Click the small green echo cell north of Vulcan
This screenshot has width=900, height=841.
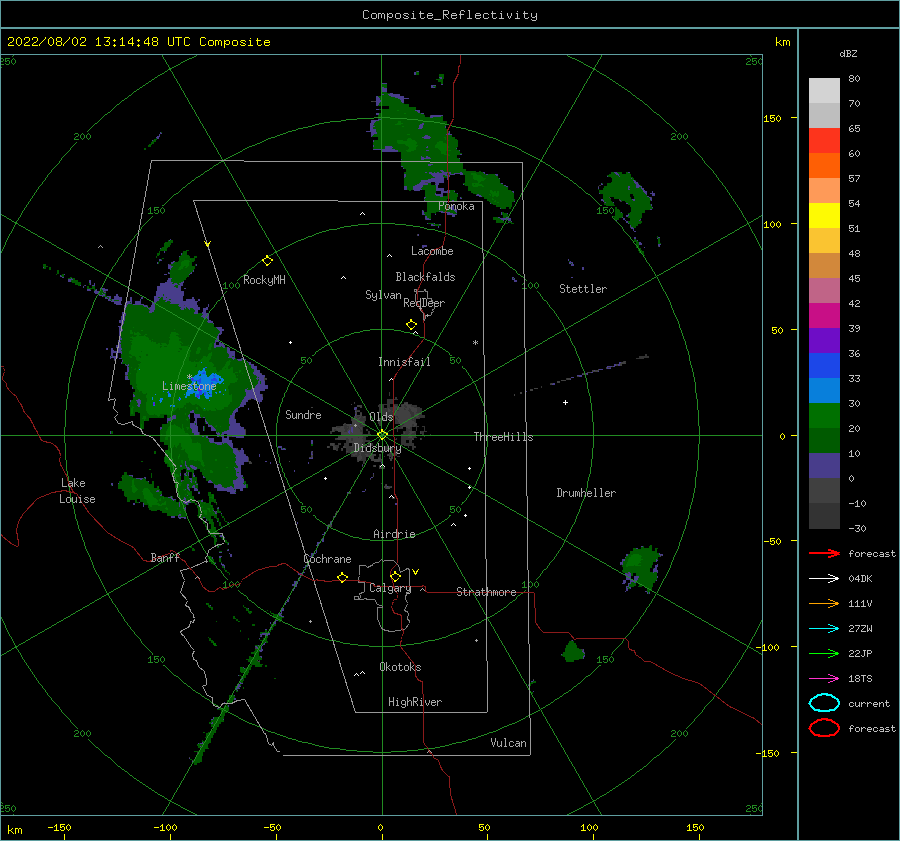pos(573,652)
